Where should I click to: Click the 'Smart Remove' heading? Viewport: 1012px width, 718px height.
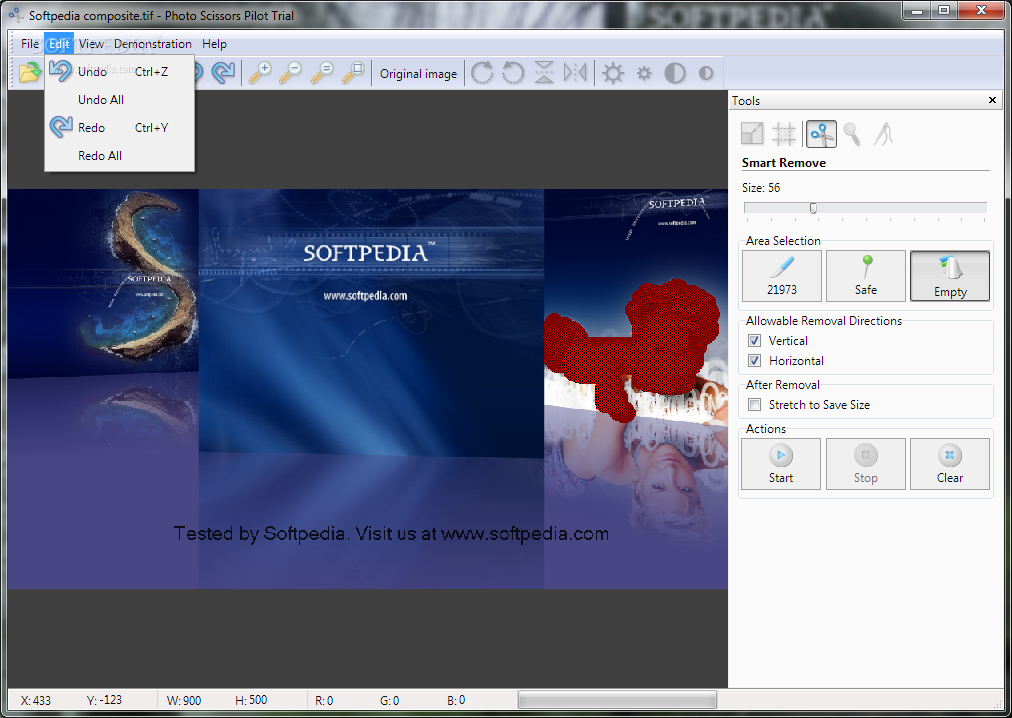click(x=784, y=163)
